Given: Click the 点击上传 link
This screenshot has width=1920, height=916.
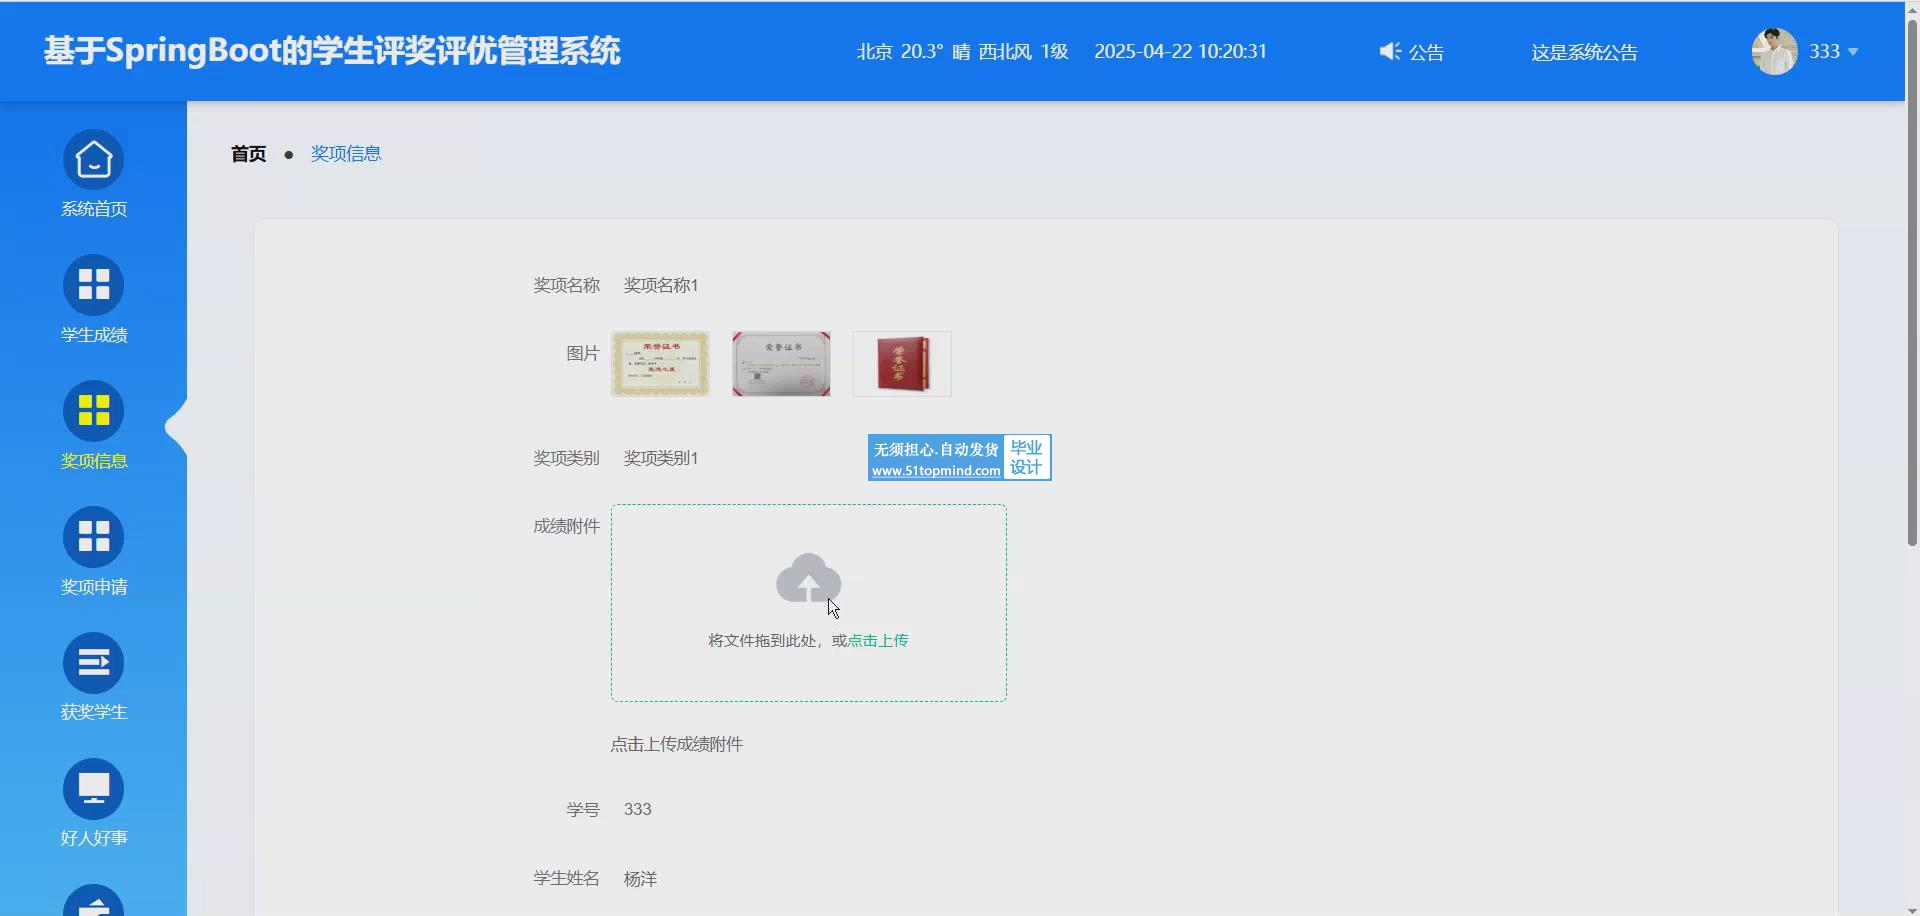Looking at the screenshot, I should [x=878, y=641].
